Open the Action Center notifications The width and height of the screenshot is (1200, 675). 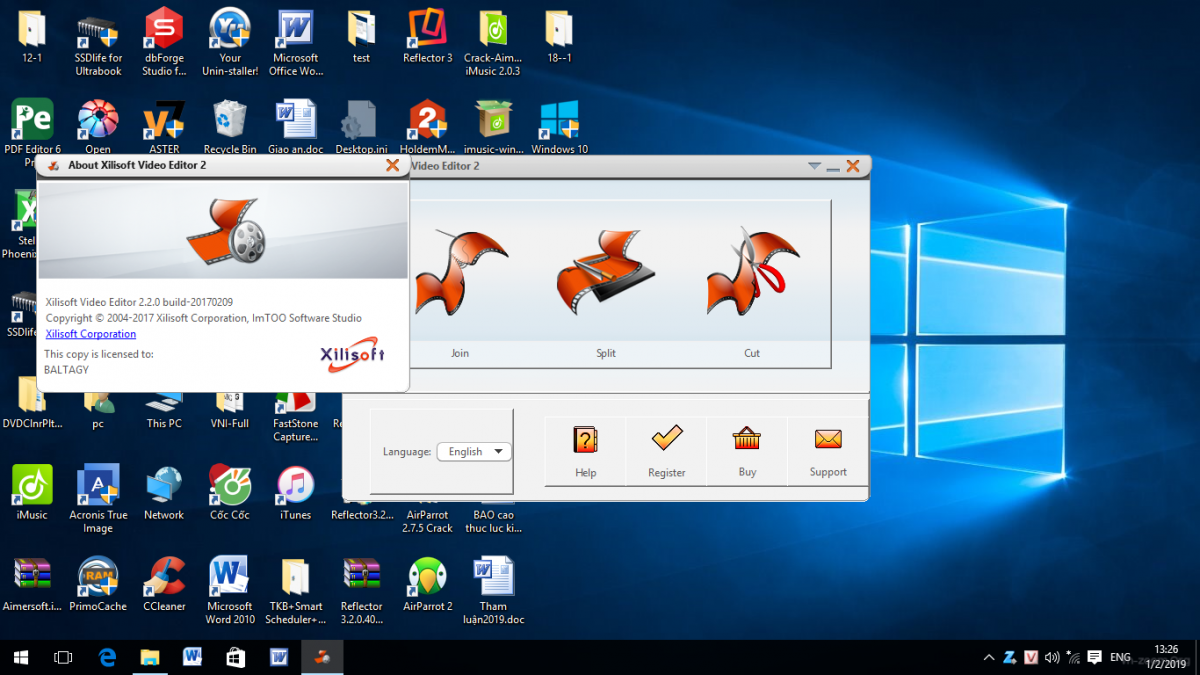1095,657
